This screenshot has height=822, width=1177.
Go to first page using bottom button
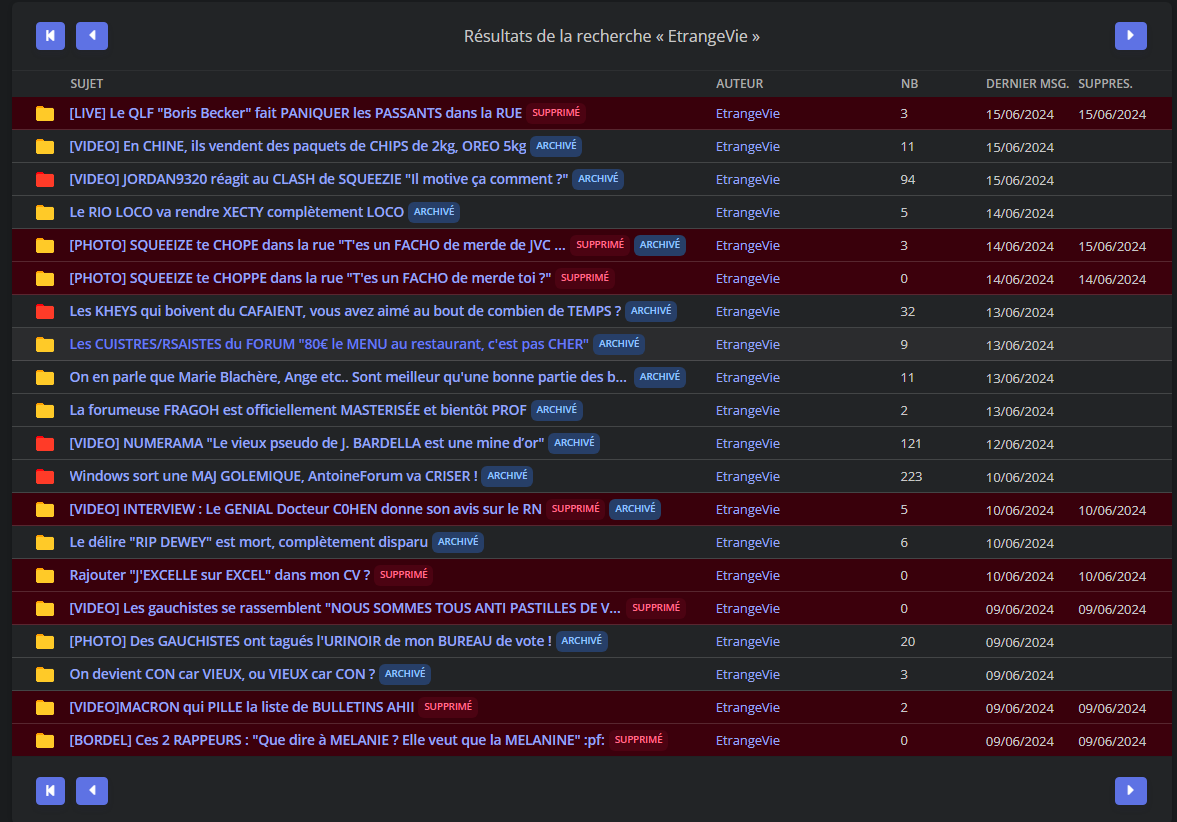tap(50, 790)
